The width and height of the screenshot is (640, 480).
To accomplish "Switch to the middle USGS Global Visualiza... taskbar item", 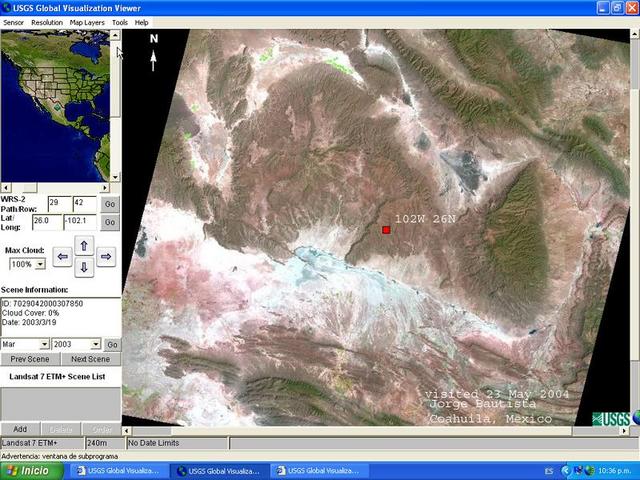I will pos(219,471).
